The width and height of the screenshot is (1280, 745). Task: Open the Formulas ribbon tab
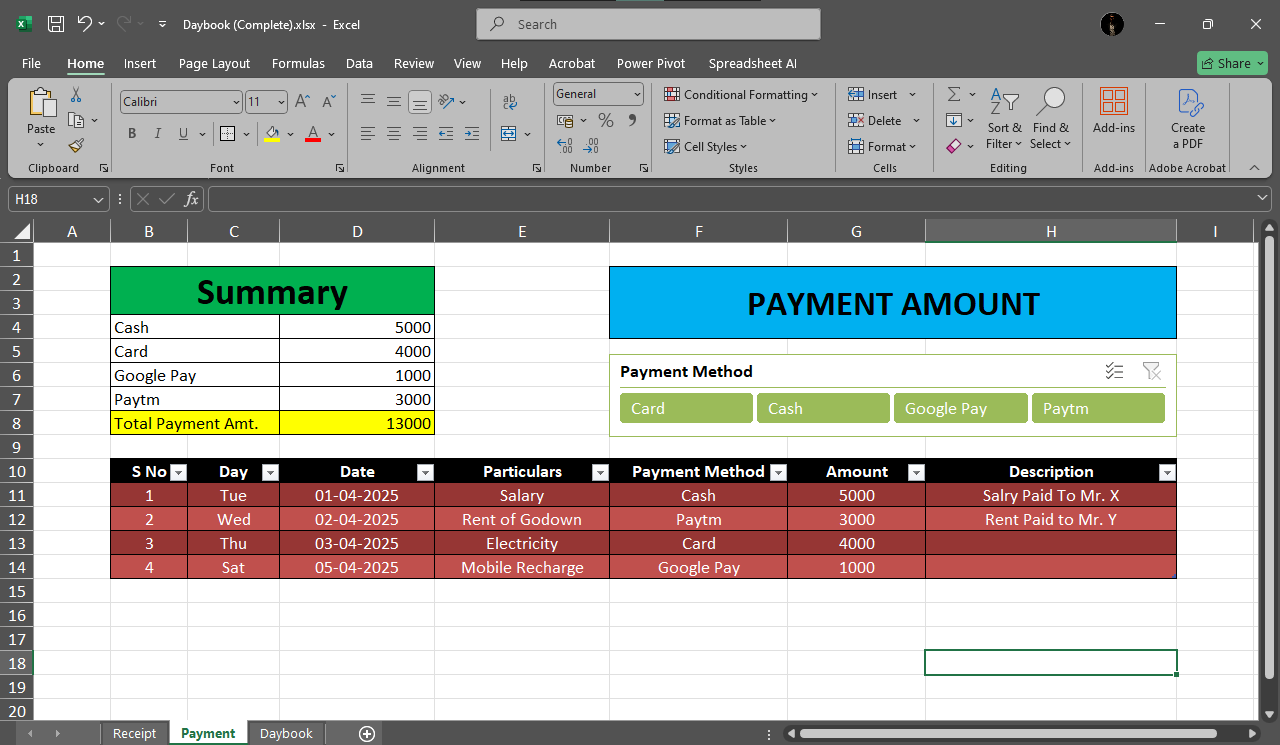click(298, 63)
